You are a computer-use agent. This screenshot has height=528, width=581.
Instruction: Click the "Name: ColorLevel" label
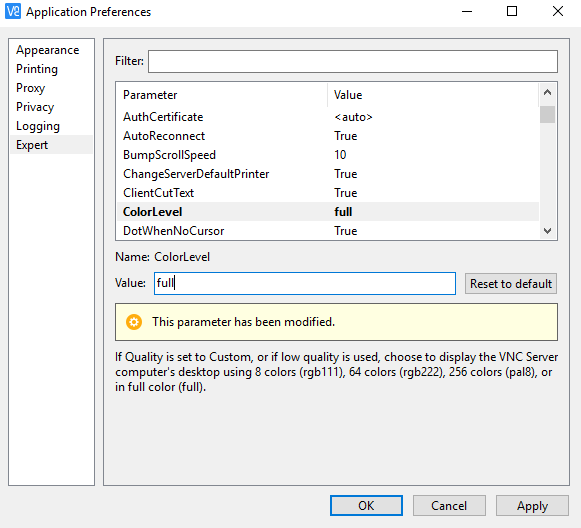click(x=162, y=257)
